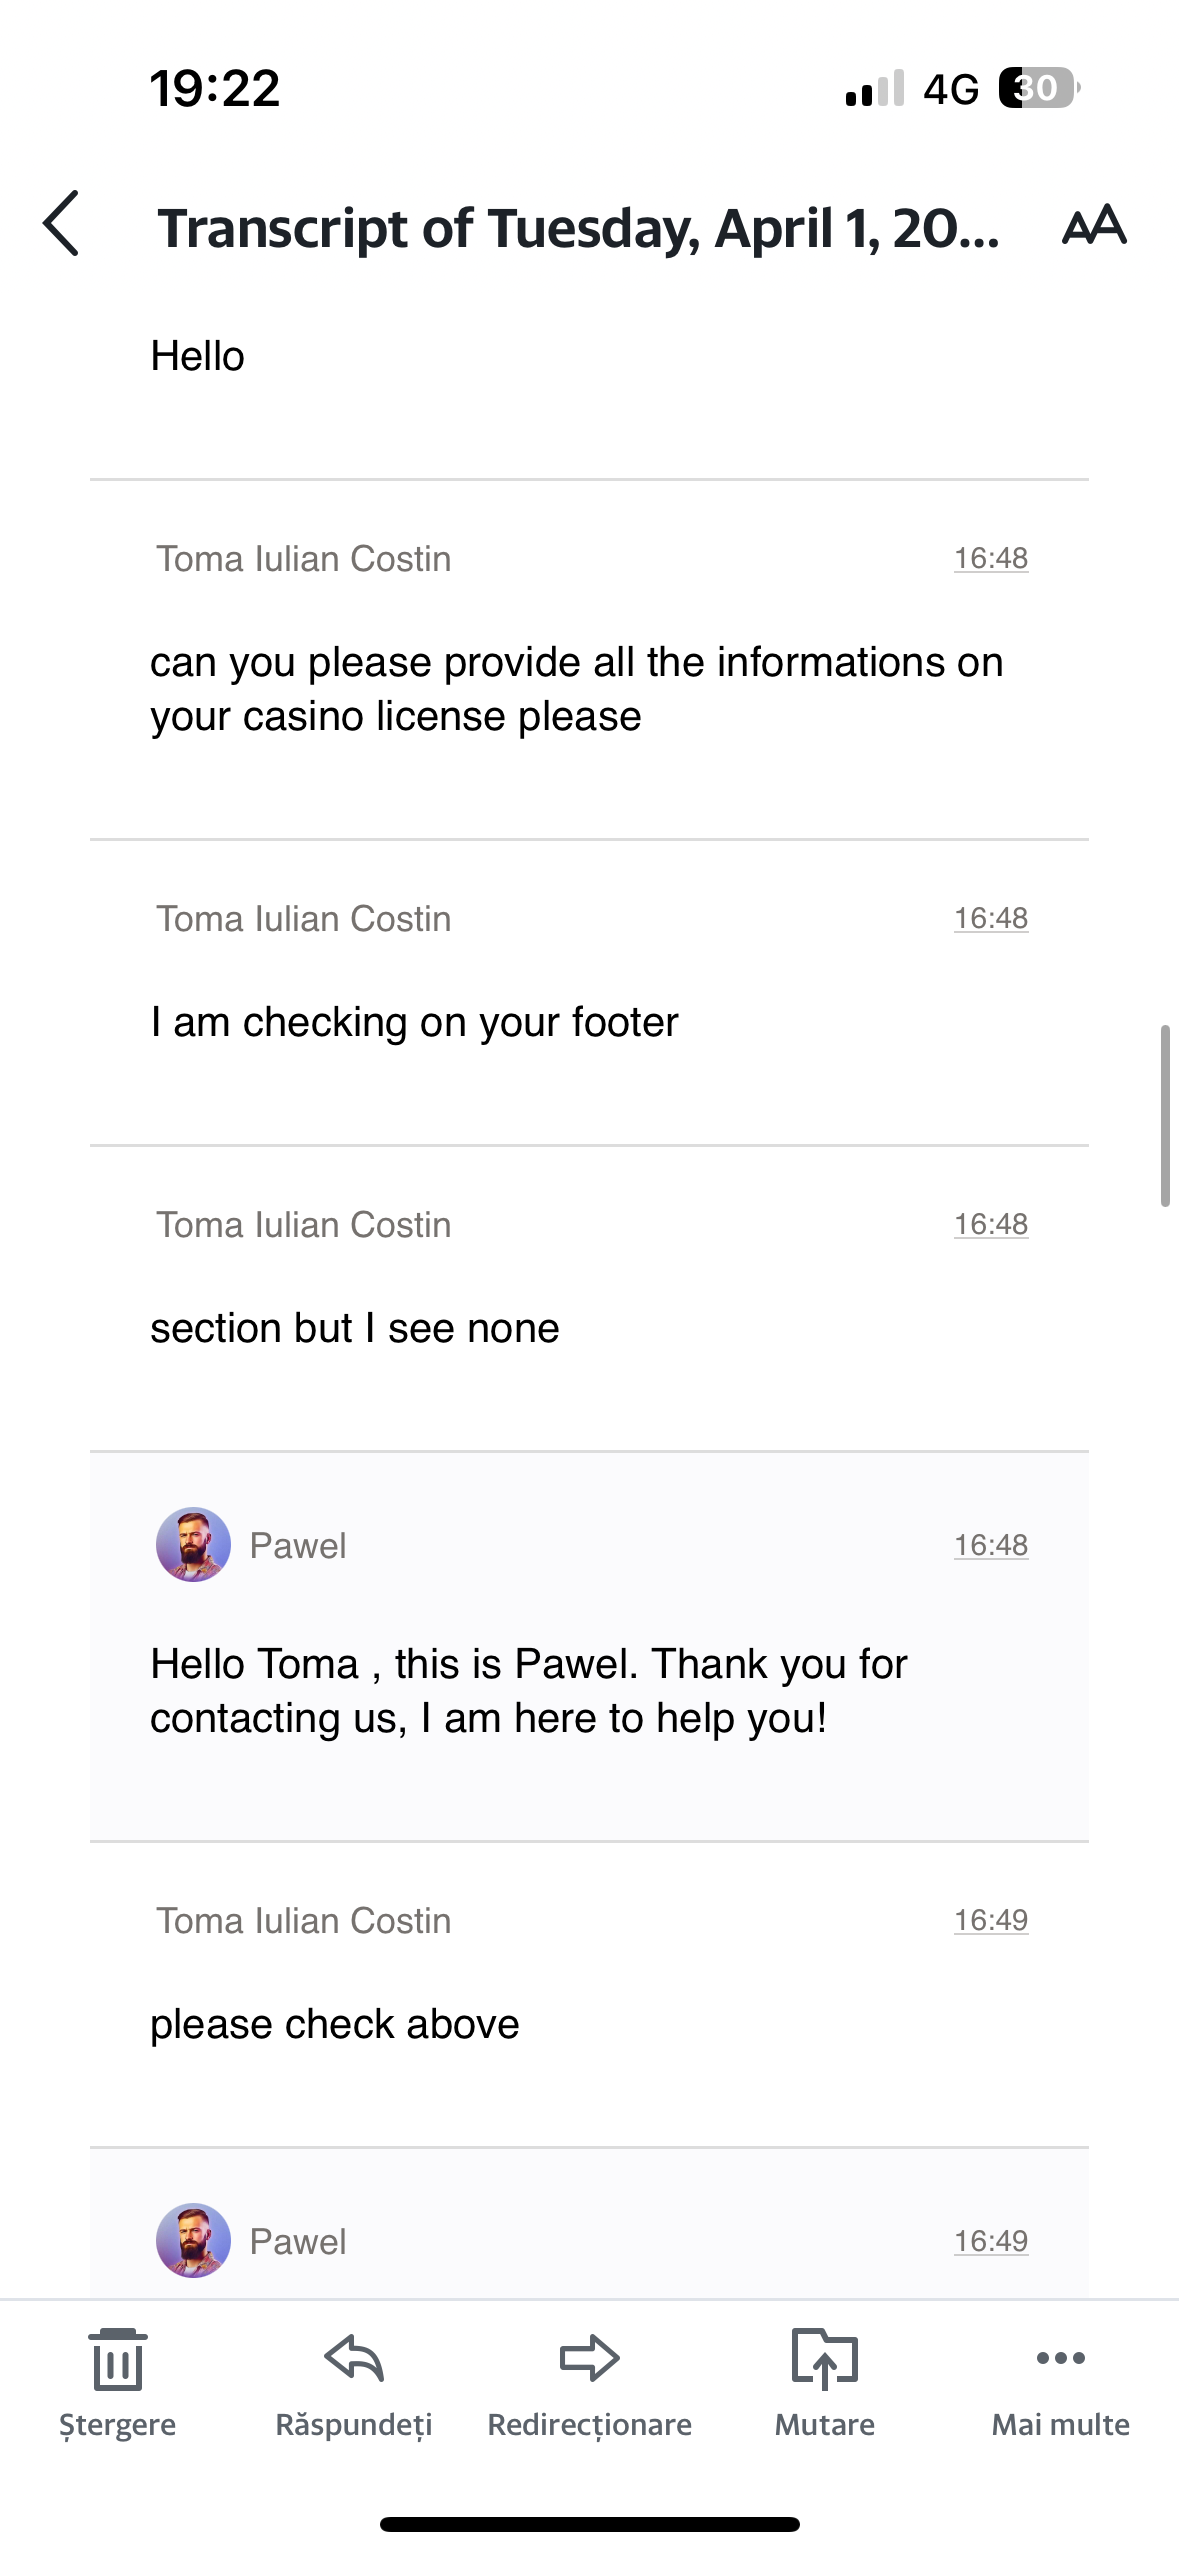Tap the back arrow icon
The width and height of the screenshot is (1179, 2556).
(62, 223)
